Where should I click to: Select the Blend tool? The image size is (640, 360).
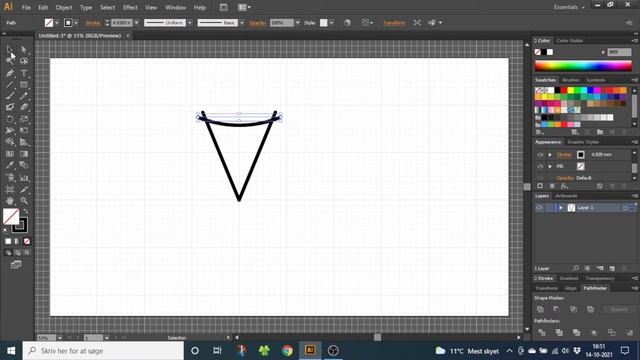(24, 165)
